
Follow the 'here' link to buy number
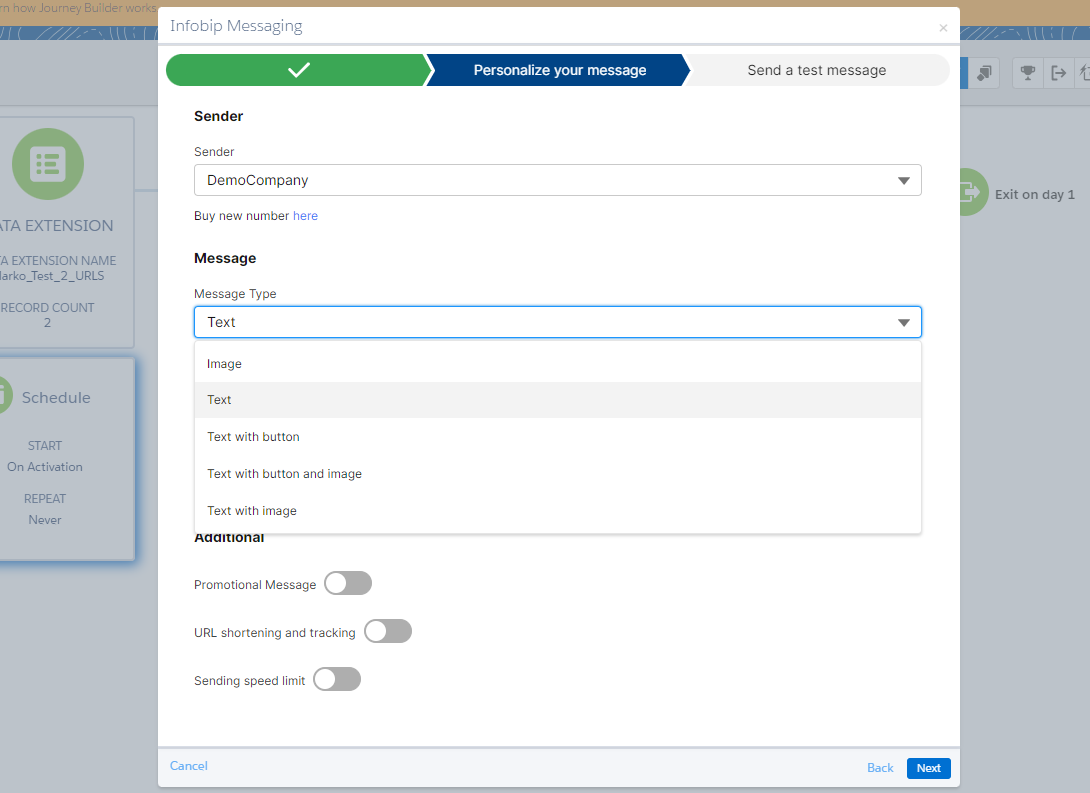[305, 216]
